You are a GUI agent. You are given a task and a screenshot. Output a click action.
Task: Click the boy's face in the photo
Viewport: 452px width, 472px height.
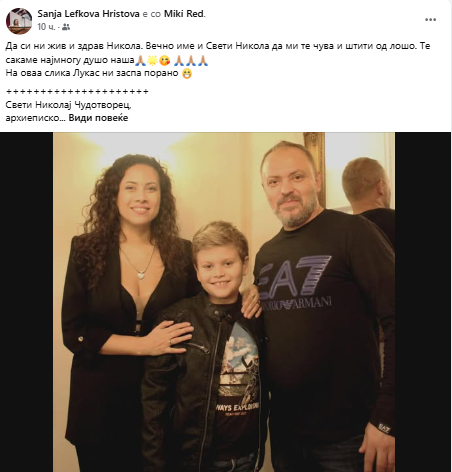[x=220, y=268]
